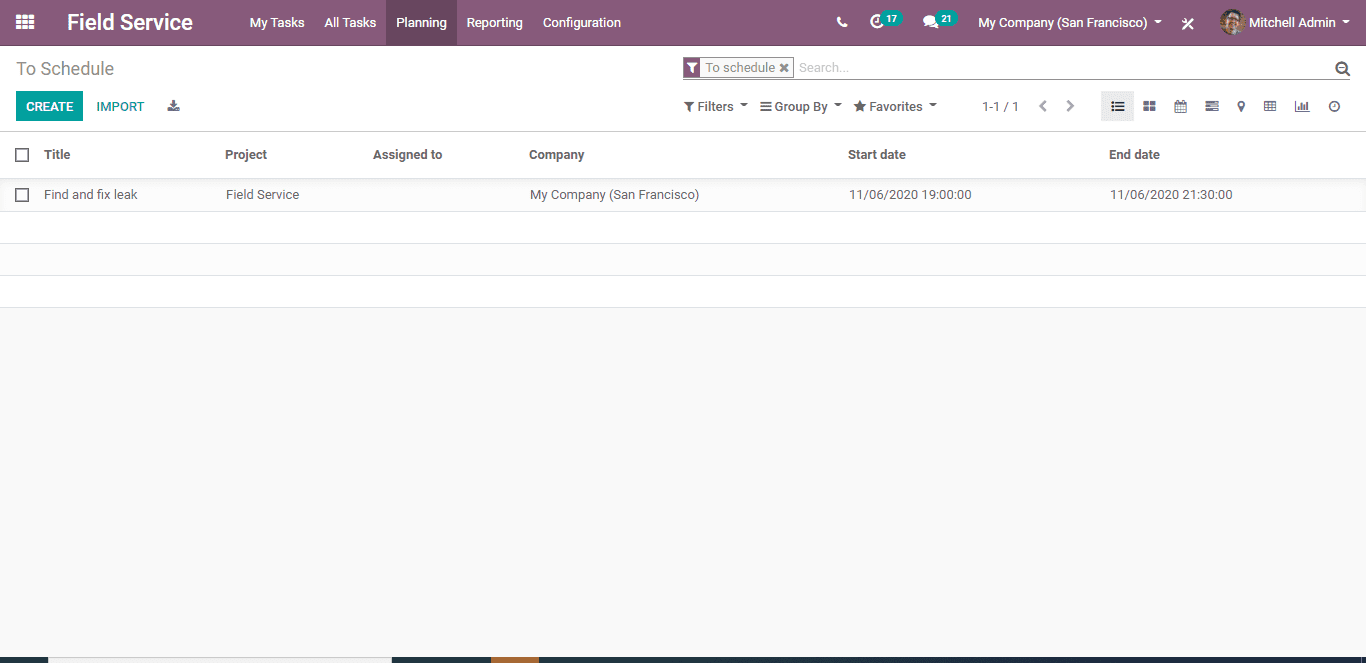Focus the Search input field
Viewport: 1366px width, 663px height.
point(1060,68)
